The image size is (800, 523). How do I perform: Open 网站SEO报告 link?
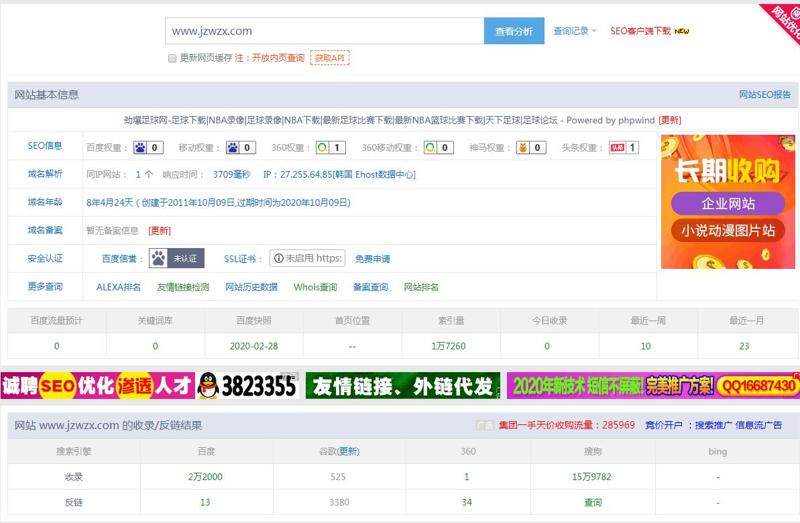pyautogui.click(x=765, y=94)
